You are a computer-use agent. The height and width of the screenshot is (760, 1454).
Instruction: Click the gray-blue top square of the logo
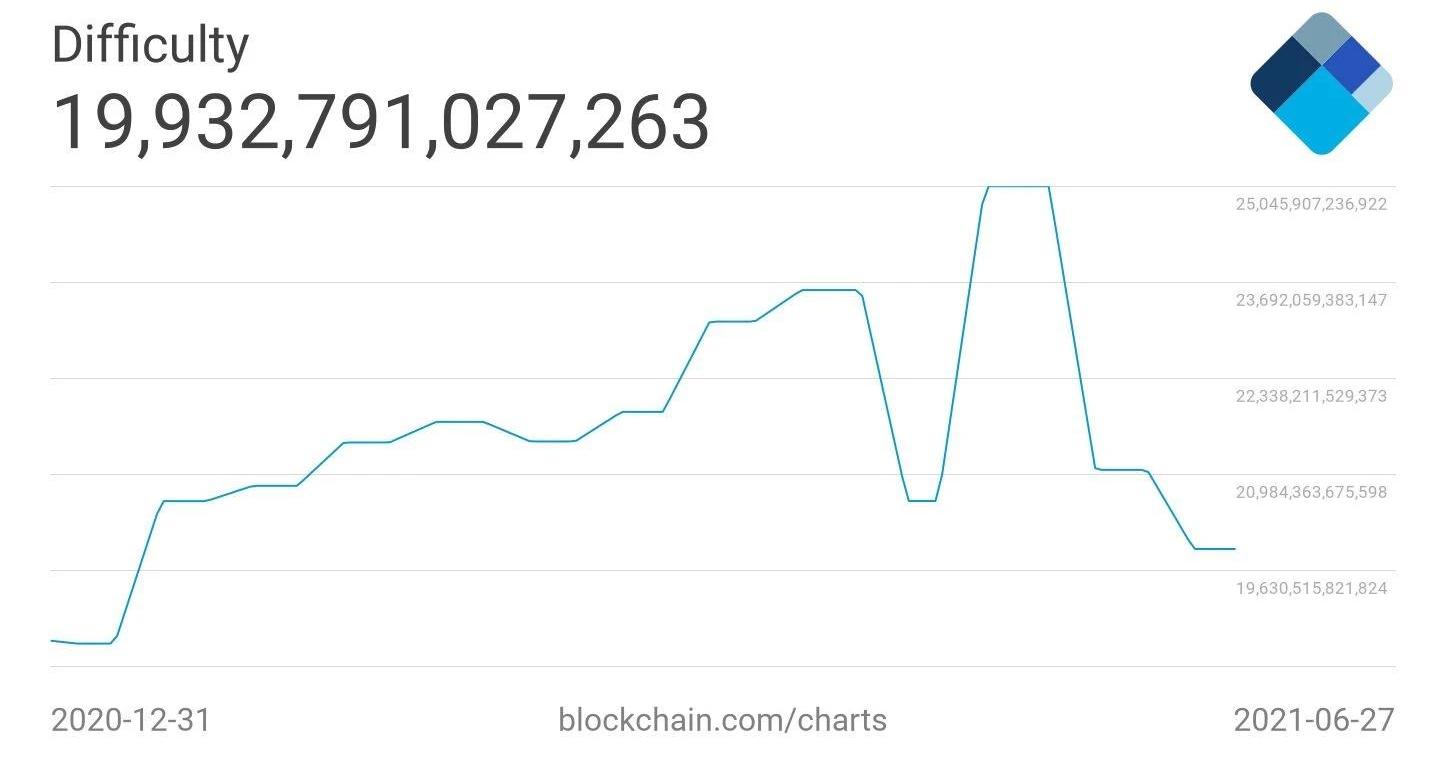pos(1322,40)
